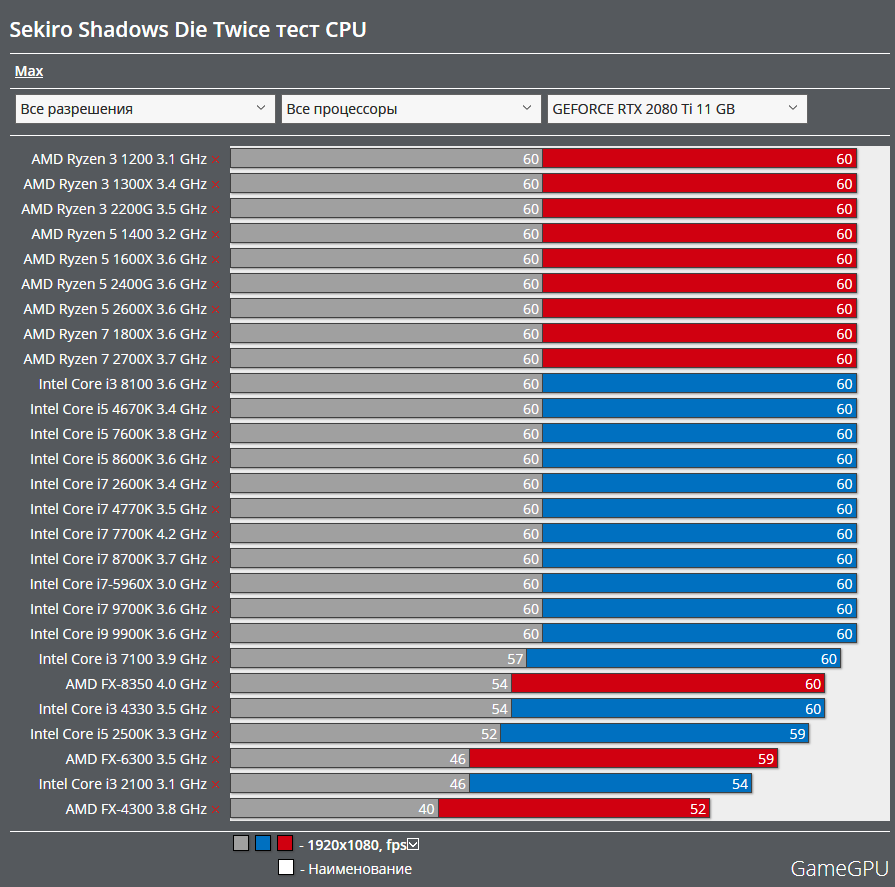Click the AMD FX-8350 red bar
Screen dimensions: 895x887
[x=667, y=684]
